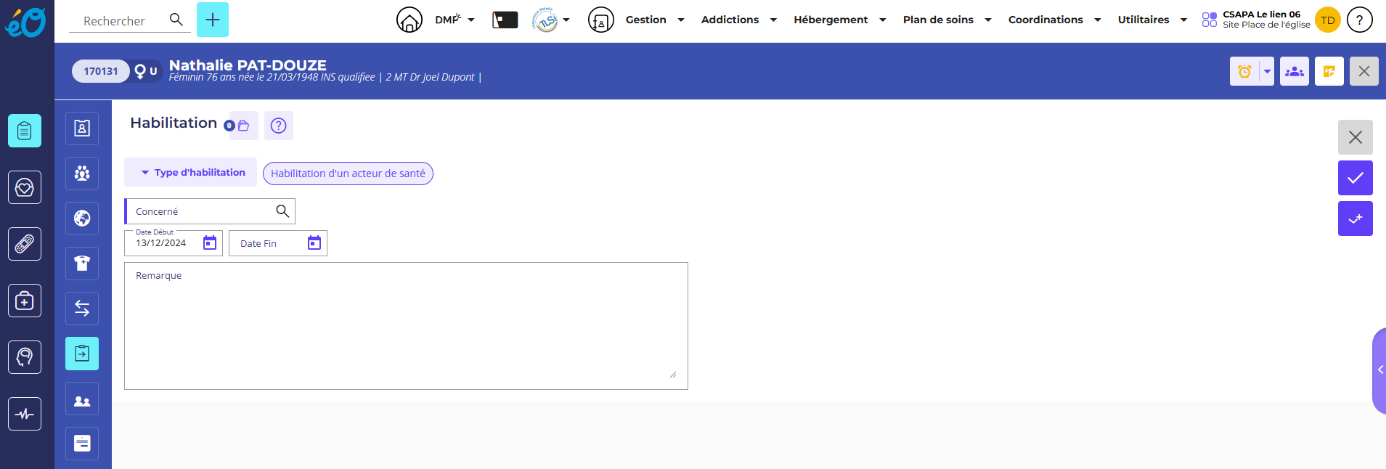Click the home icon in top bar
The image size is (1386, 469).
(408, 20)
